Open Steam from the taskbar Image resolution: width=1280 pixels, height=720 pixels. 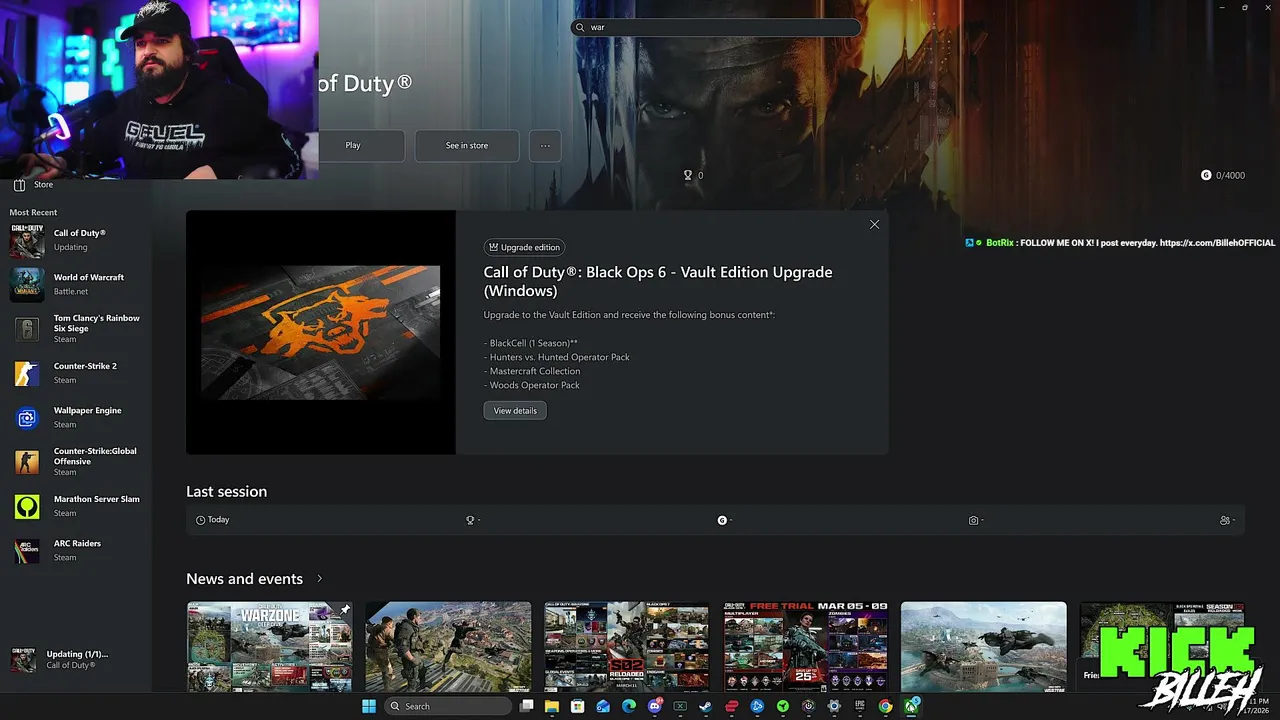[x=705, y=706]
